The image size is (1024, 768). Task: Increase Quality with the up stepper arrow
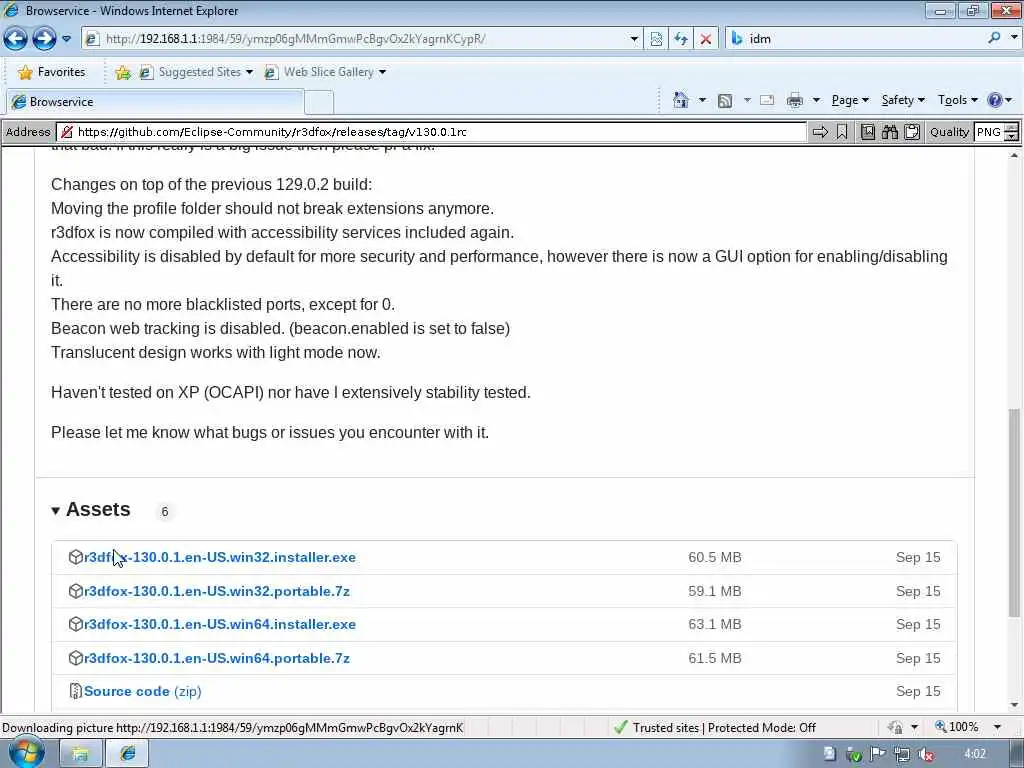[1012, 127]
